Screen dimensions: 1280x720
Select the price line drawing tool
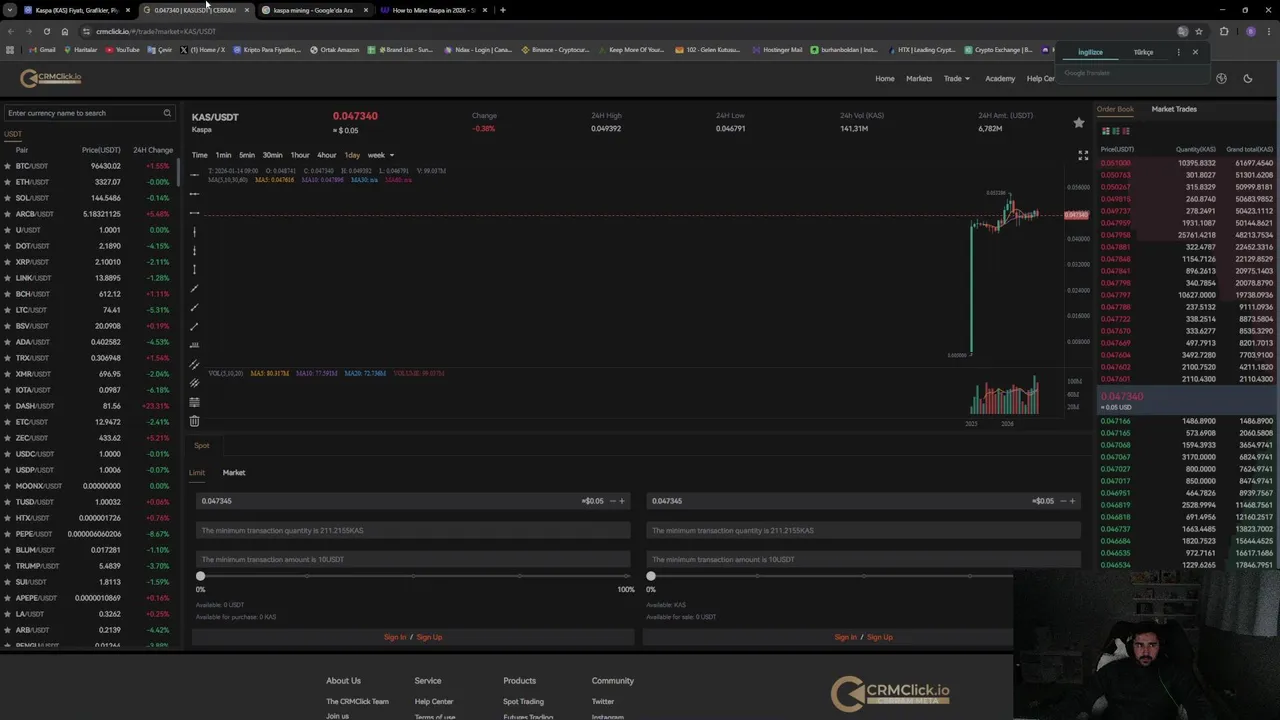[x=194, y=345]
